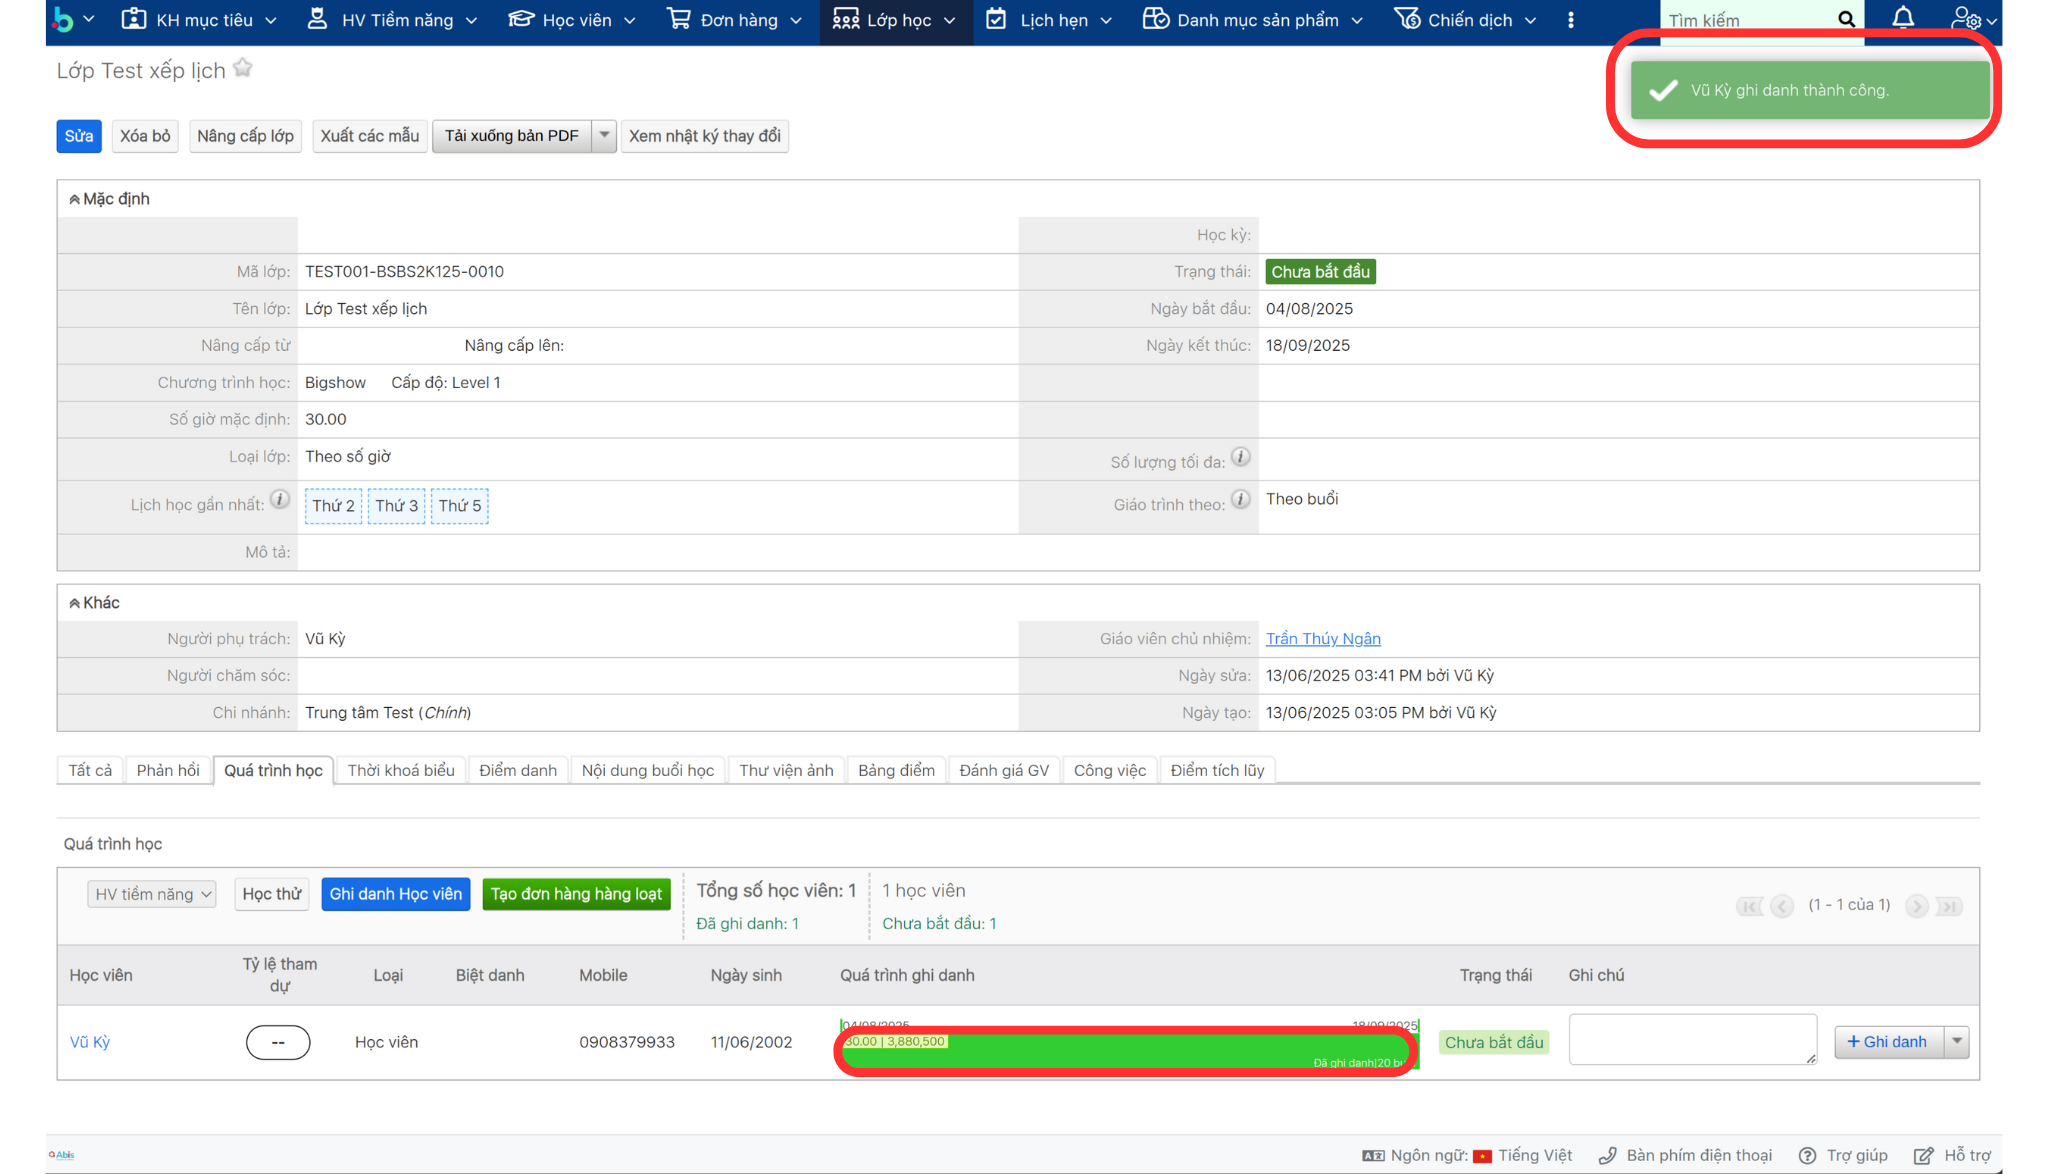Click info icon beside Giáo trình theo
The width and height of the screenshot is (2048, 1174).
click(x=1240, y=499)
